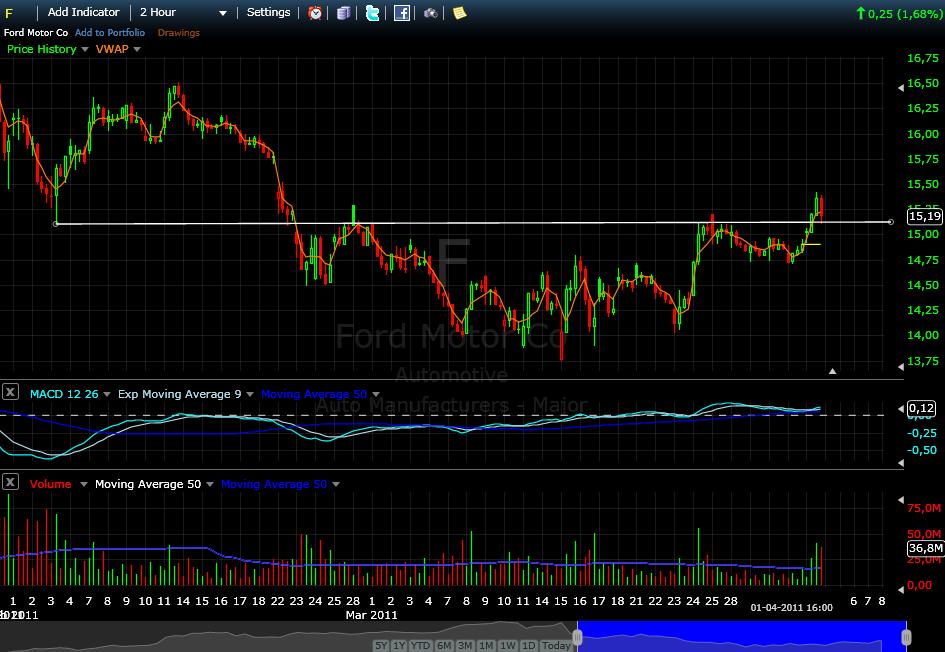Viewport: 945px width, 652px height.
Task: Click the 01-04-2011 16:00 date label
Action: (791, 607)
